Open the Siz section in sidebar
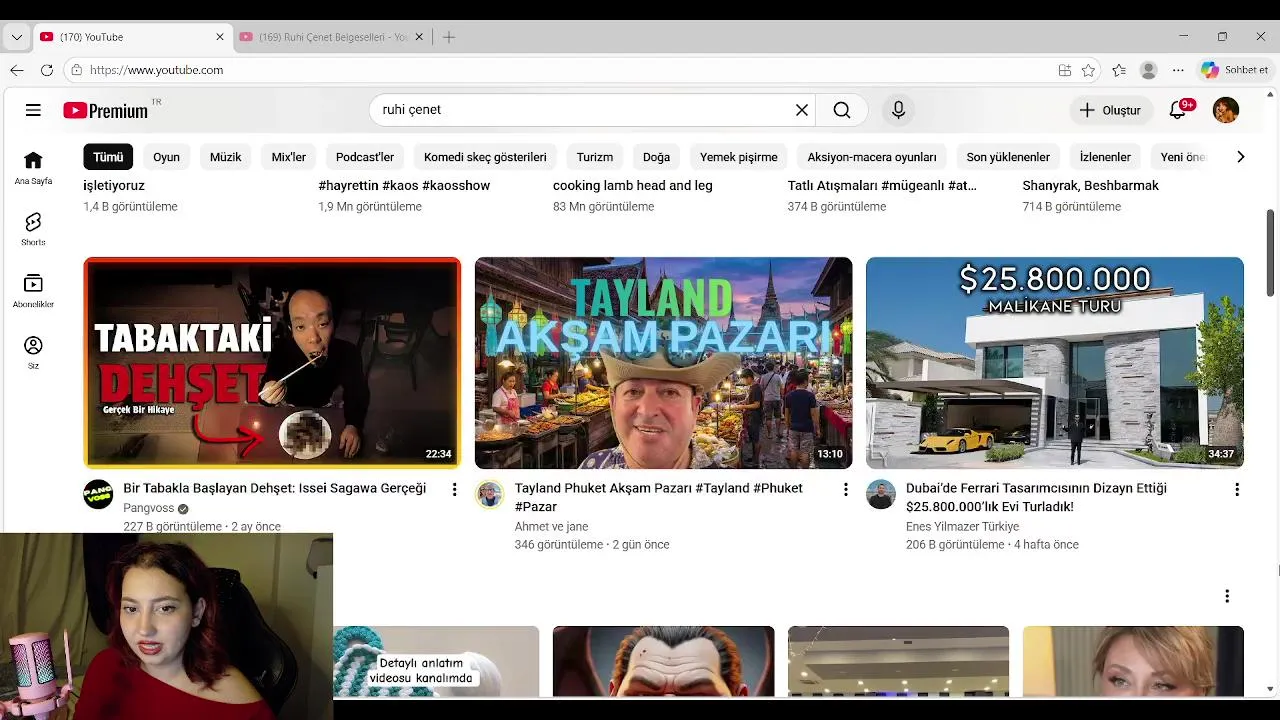 tap(33, 352)
